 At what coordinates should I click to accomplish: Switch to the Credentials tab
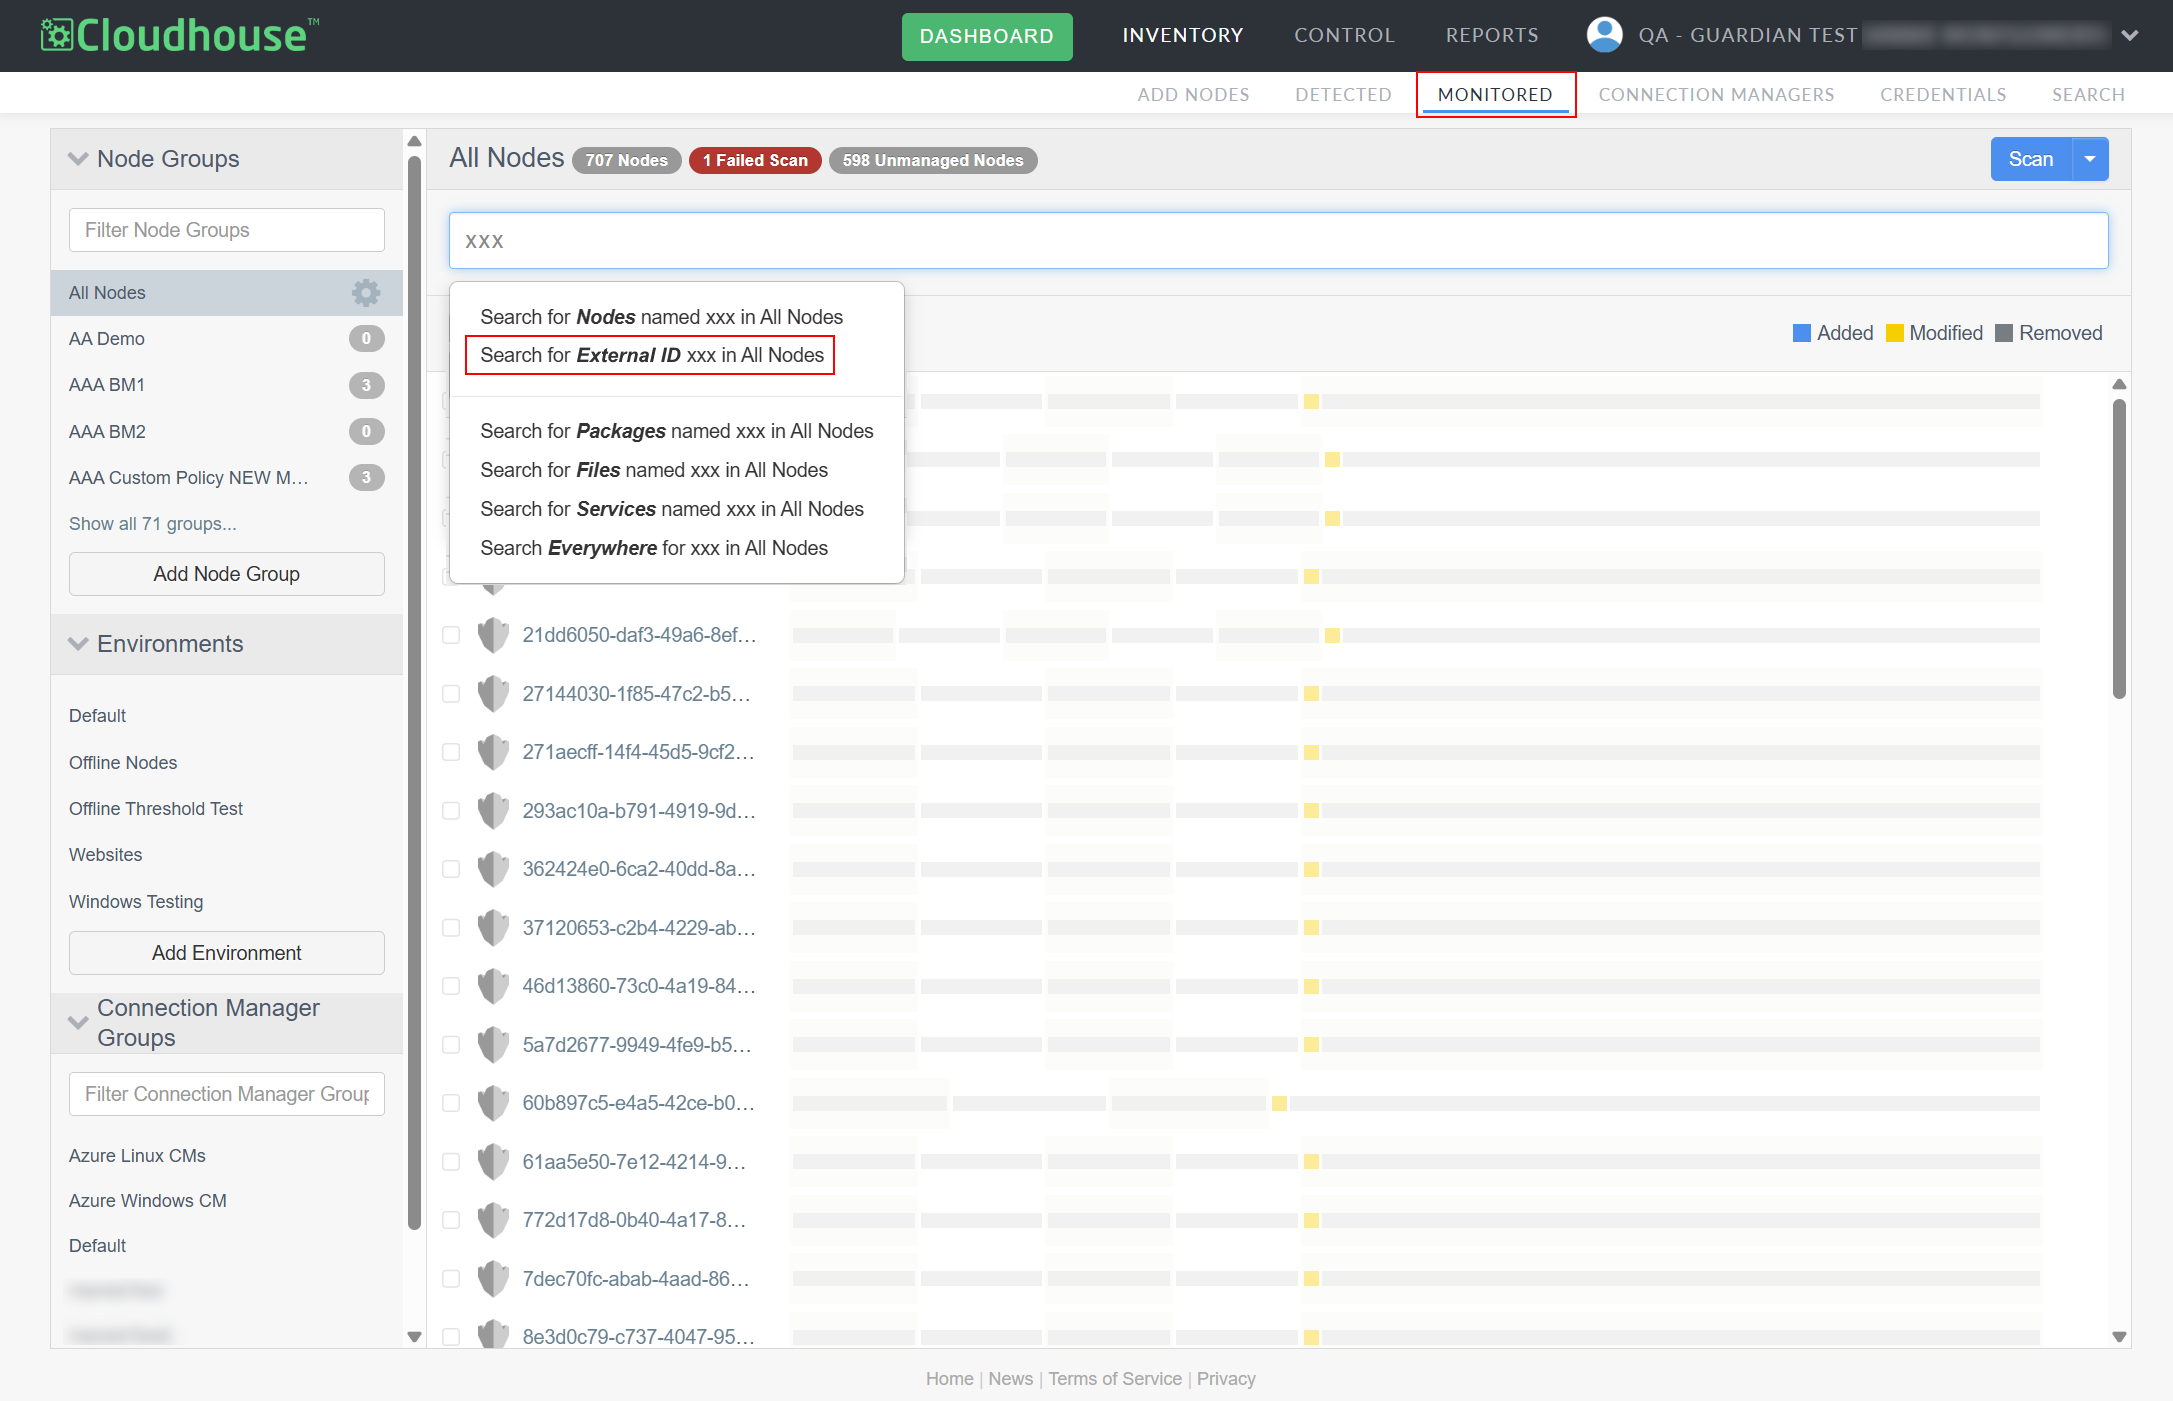(1942, 94)
